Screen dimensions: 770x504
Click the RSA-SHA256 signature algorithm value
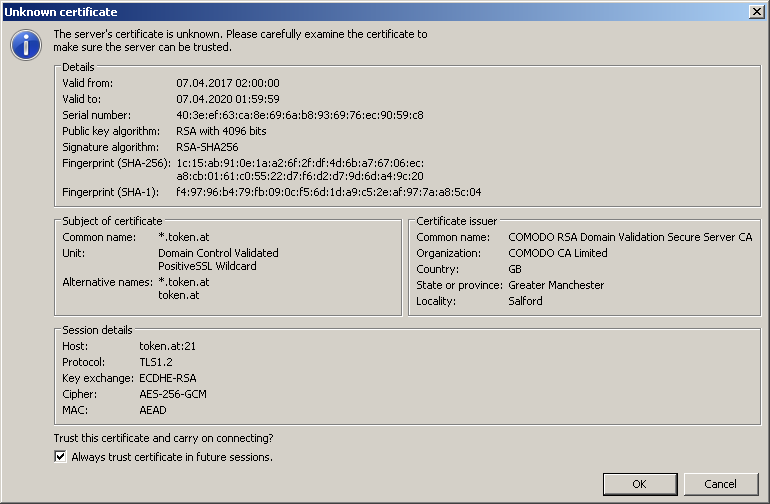[207, 147]
